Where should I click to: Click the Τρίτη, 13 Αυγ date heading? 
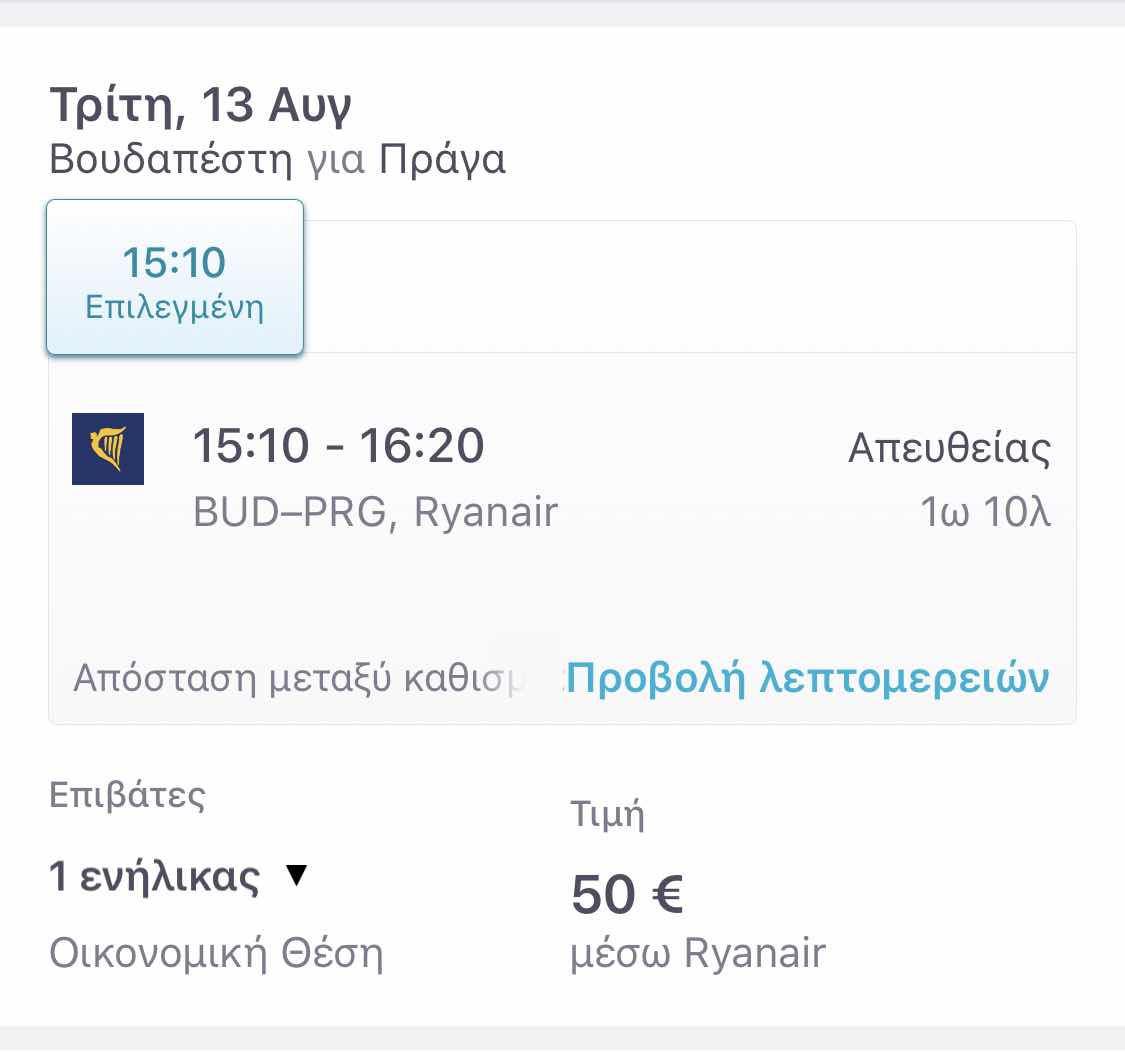pos(200,105)
